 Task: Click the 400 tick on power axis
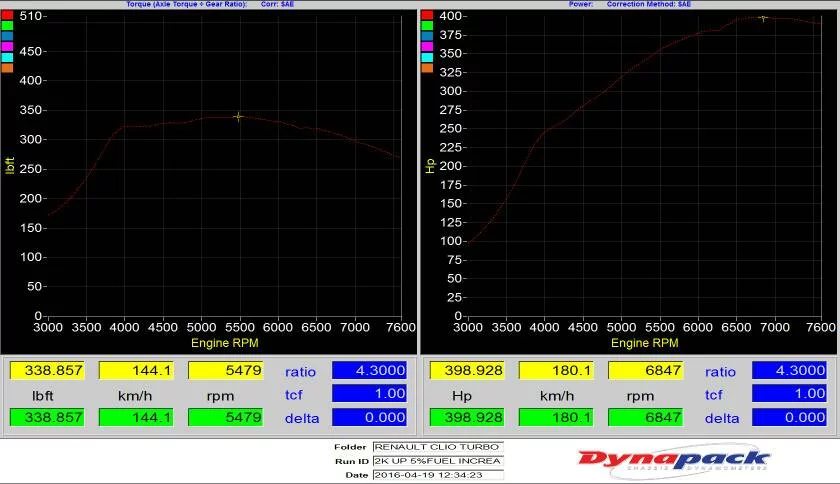[451, 16]
